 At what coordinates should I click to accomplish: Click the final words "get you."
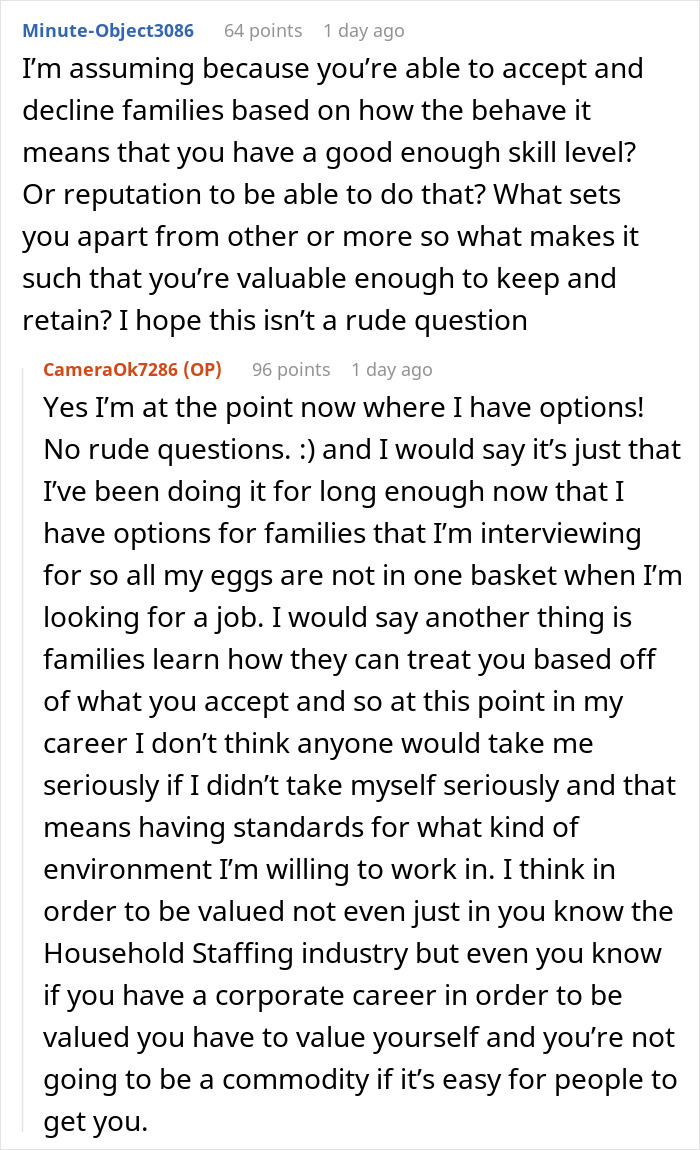pyautogui.click(x=96, y=1121)
